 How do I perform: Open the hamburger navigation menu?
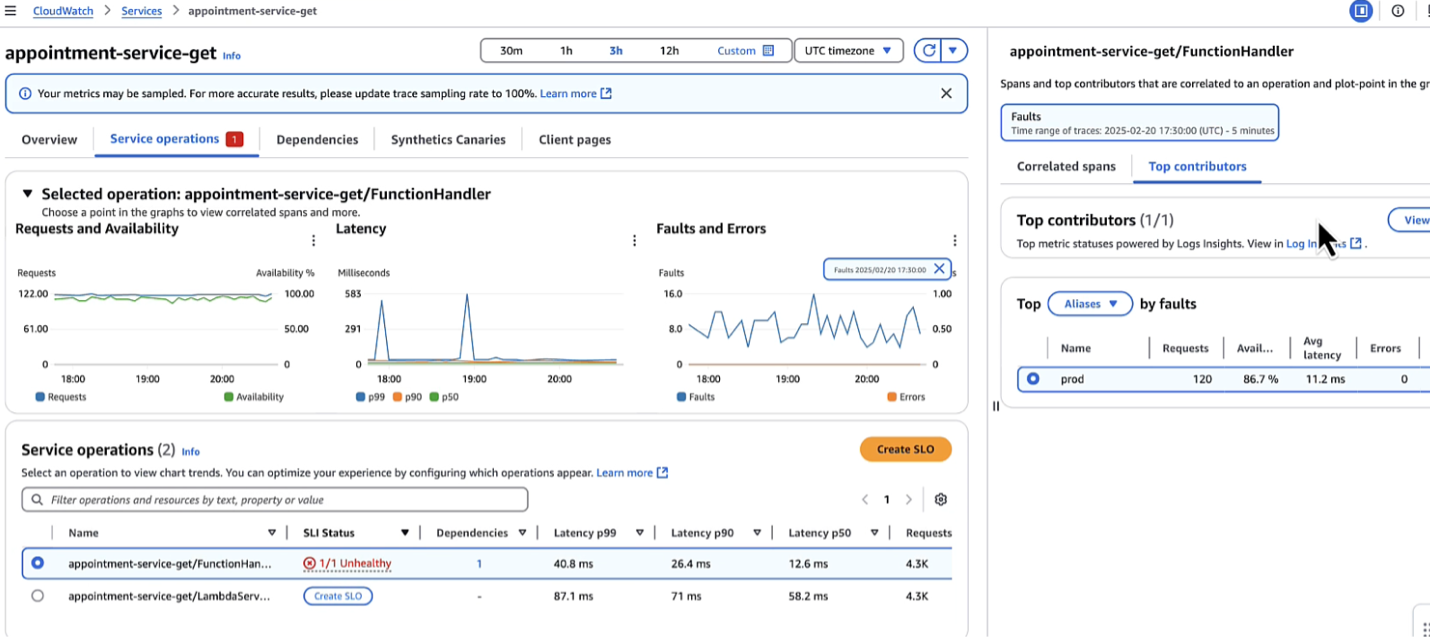[11, 11]
